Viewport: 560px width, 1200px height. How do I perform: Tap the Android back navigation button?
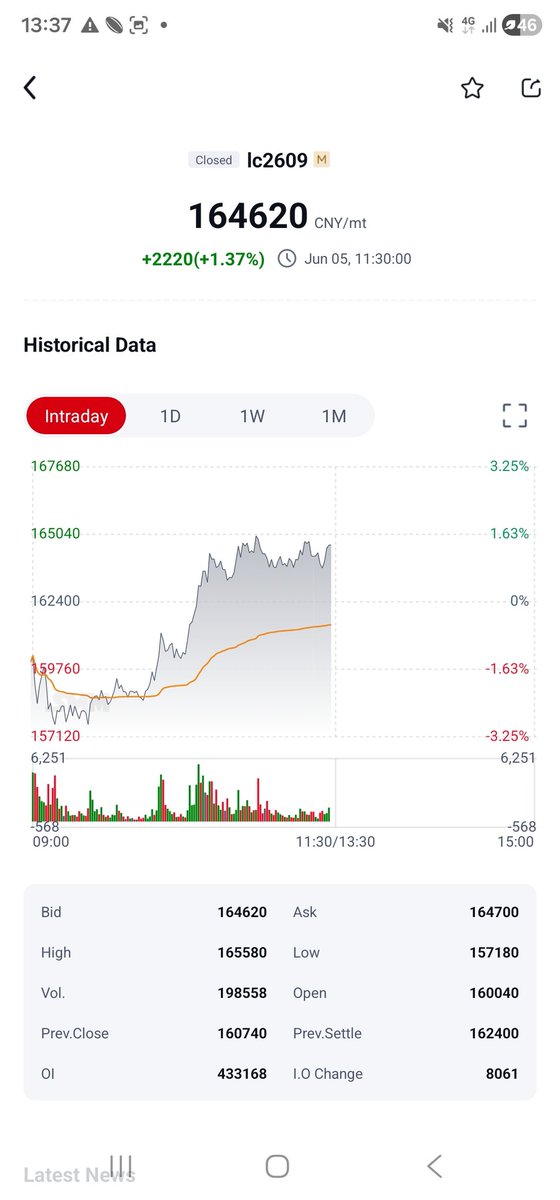coord(434,1165)
